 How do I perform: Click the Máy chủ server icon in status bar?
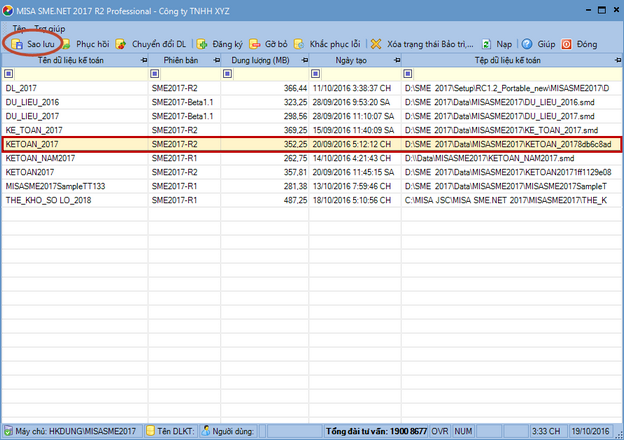pos(8,431)
